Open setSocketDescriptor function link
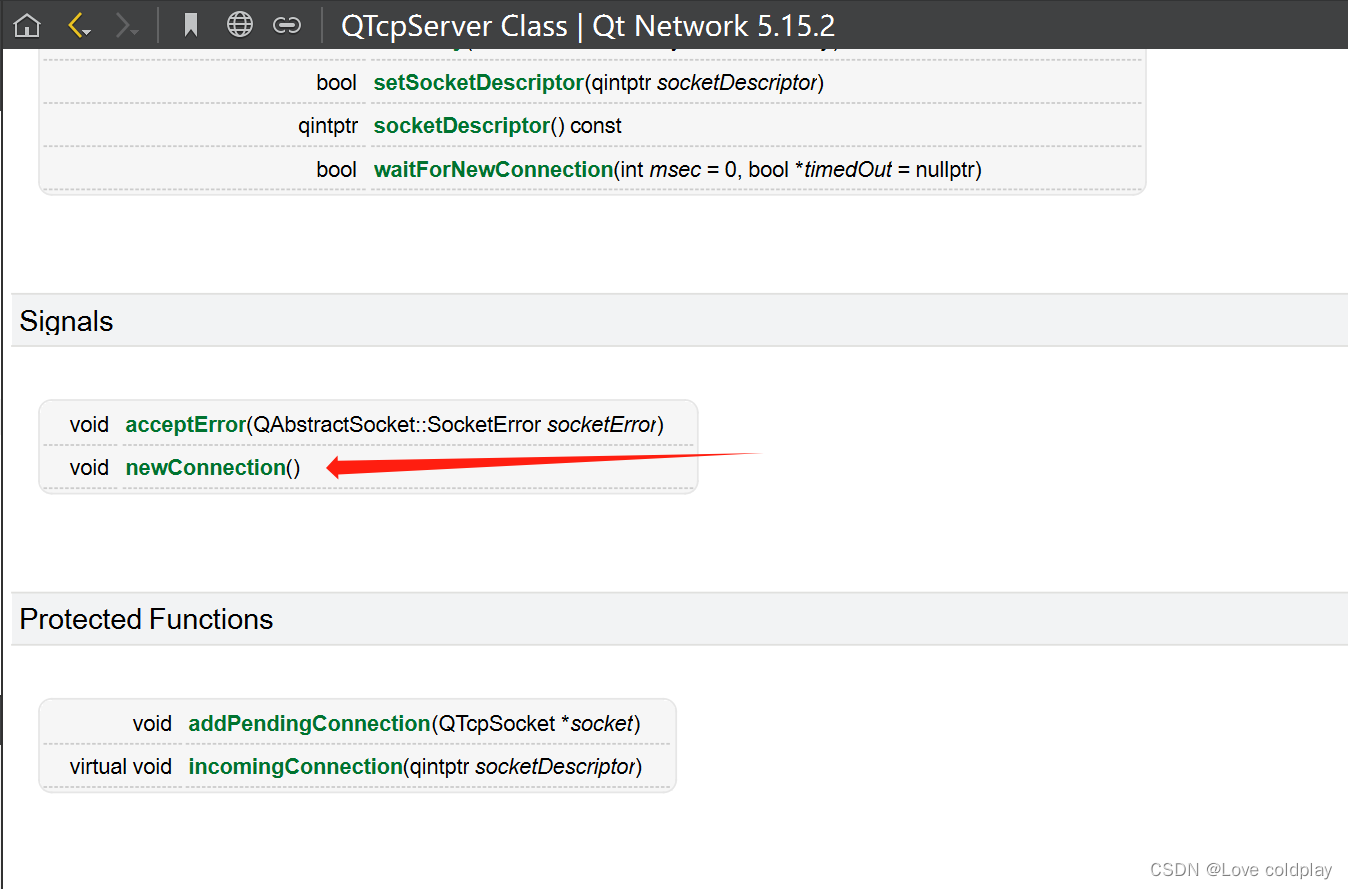Screen dimensions: 1348x889 pos(478,83)
